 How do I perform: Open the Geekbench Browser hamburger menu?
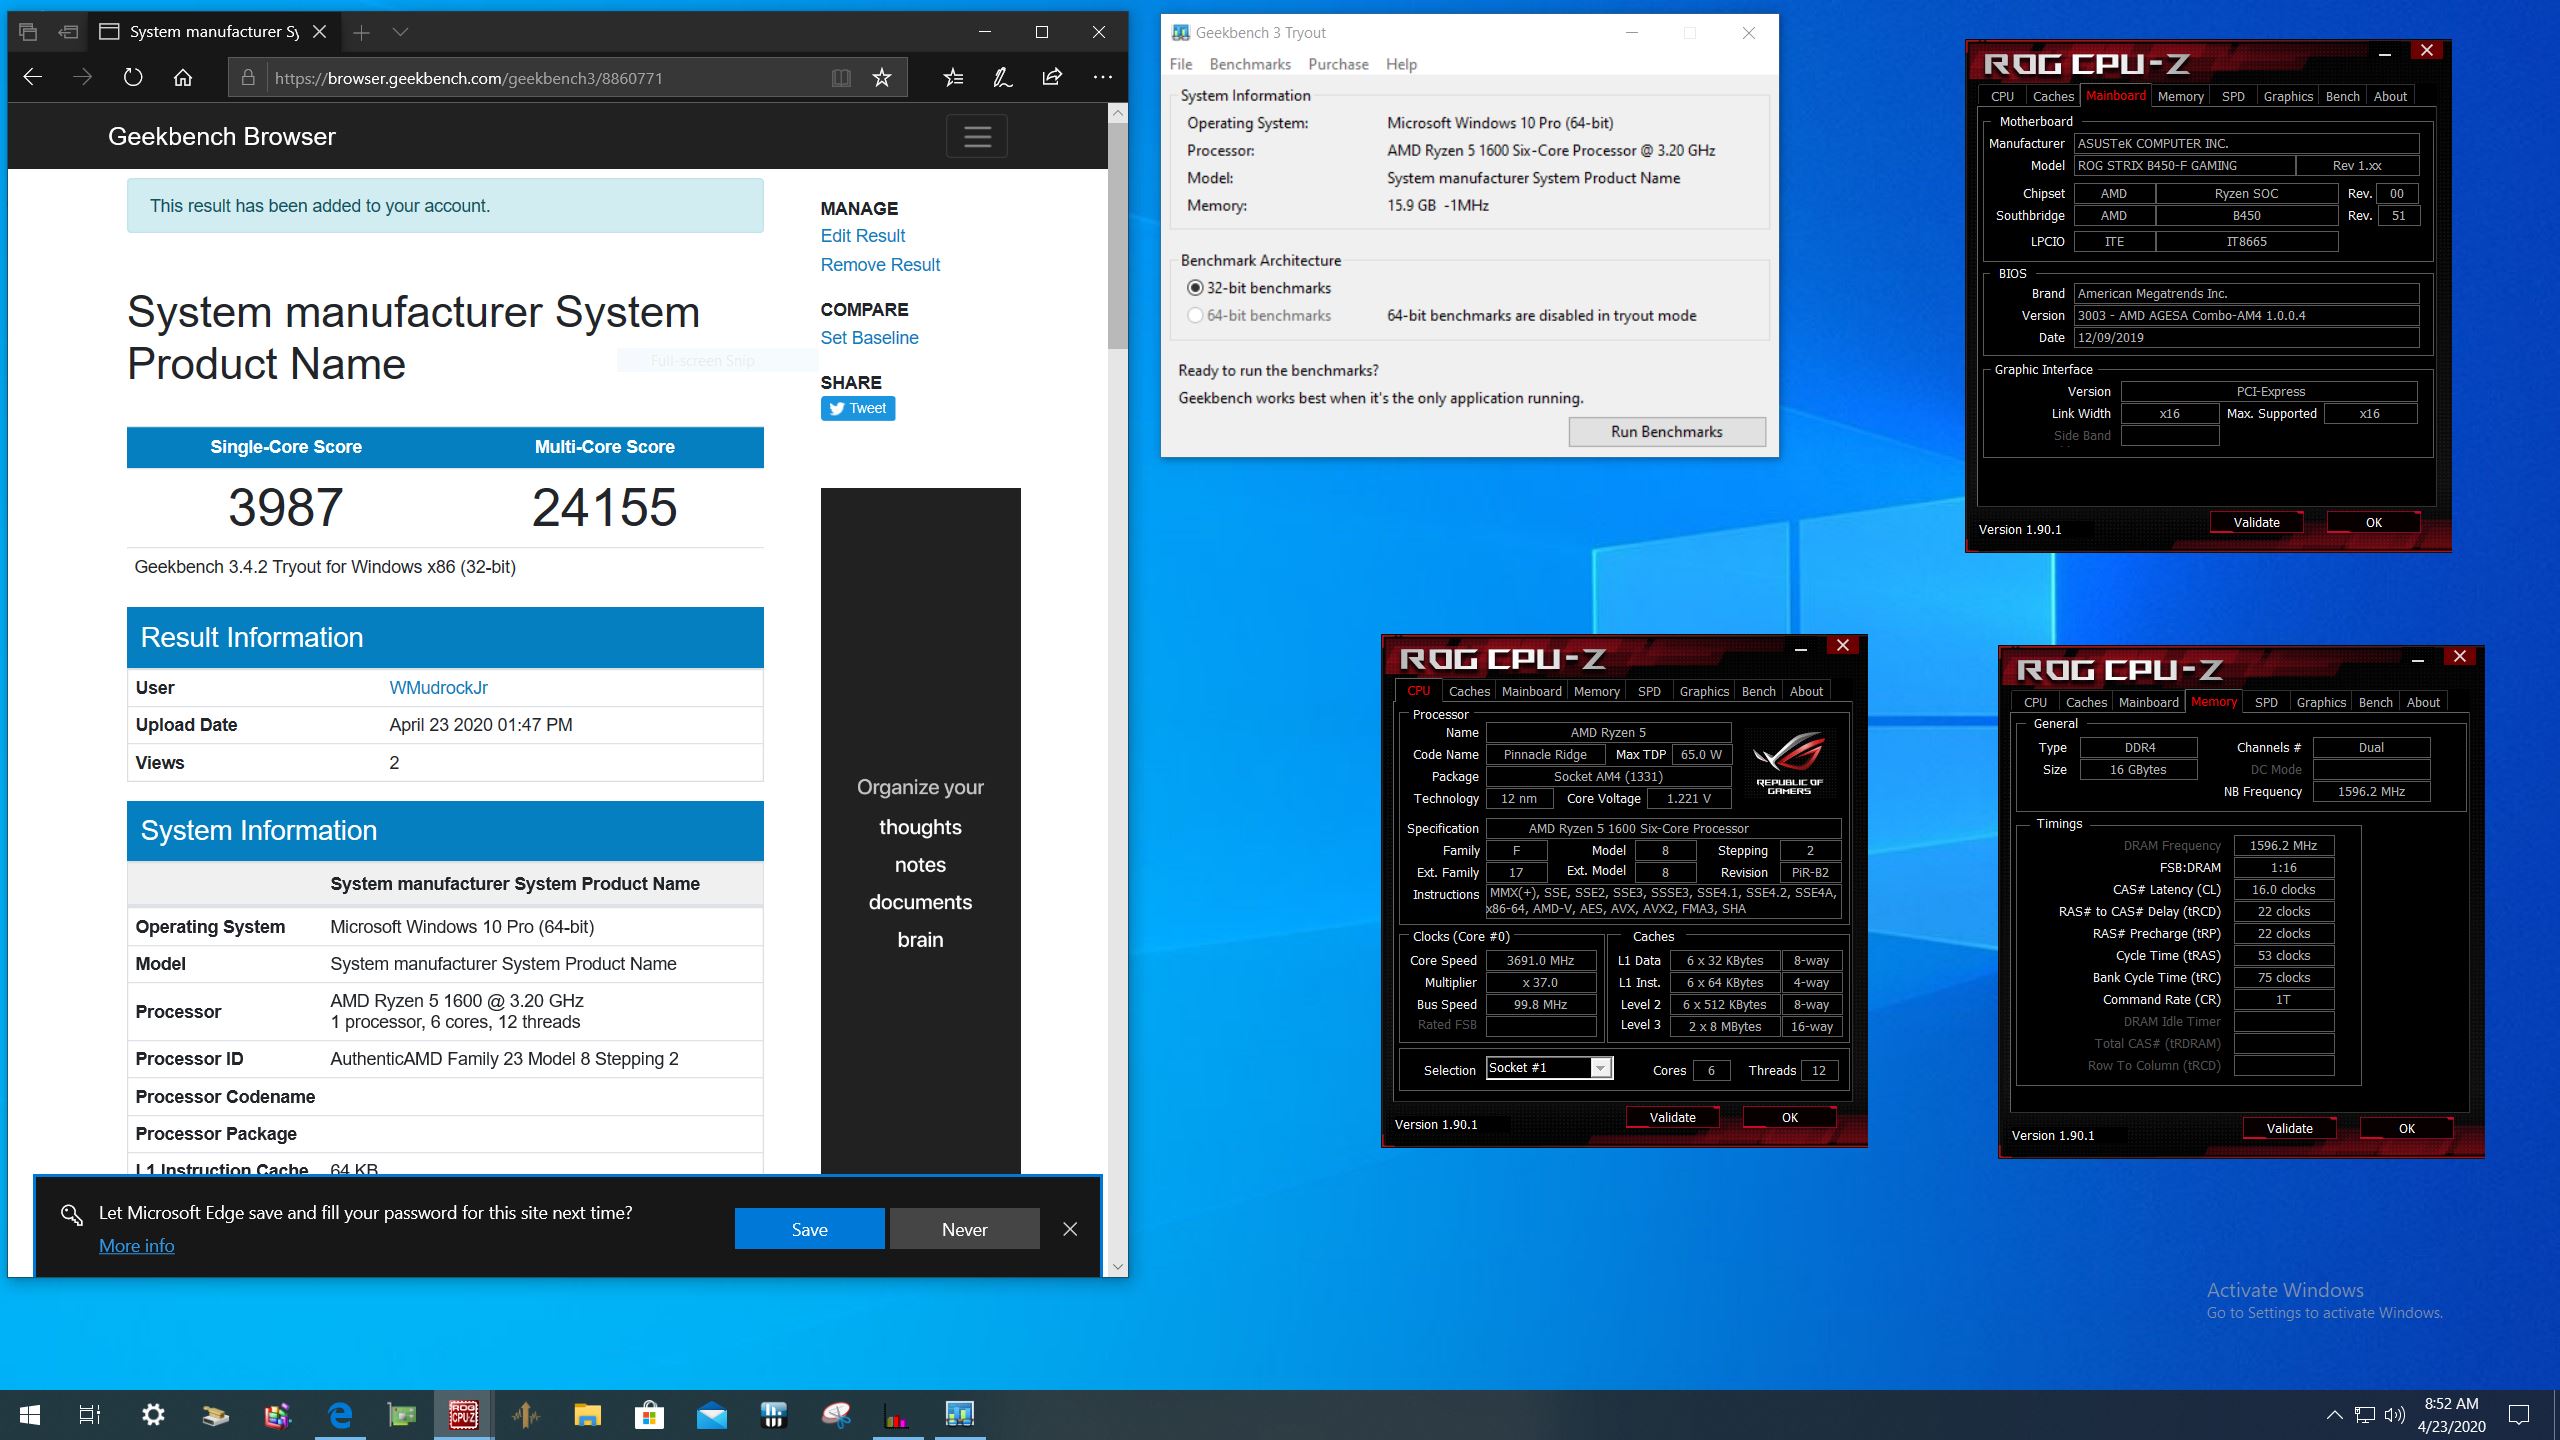click(x=977, y=136)
